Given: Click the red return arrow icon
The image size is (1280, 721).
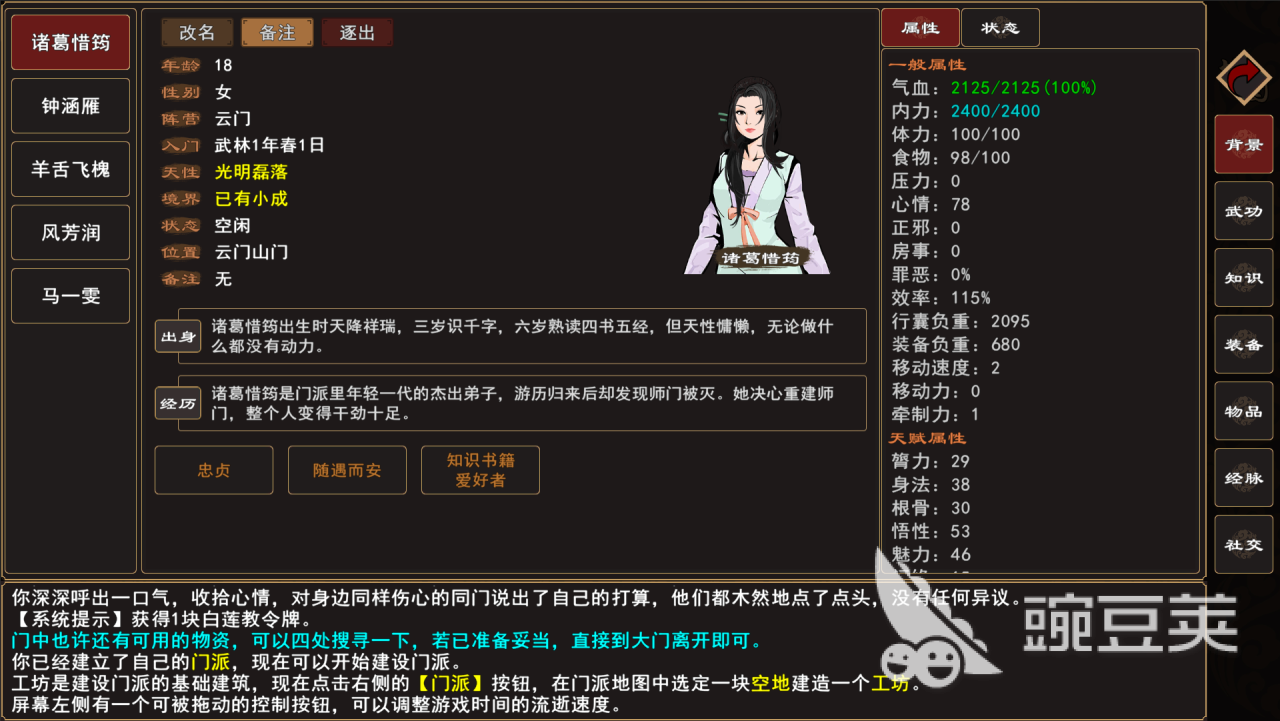Looking at the screenshot, I should tap(1243, 78).
